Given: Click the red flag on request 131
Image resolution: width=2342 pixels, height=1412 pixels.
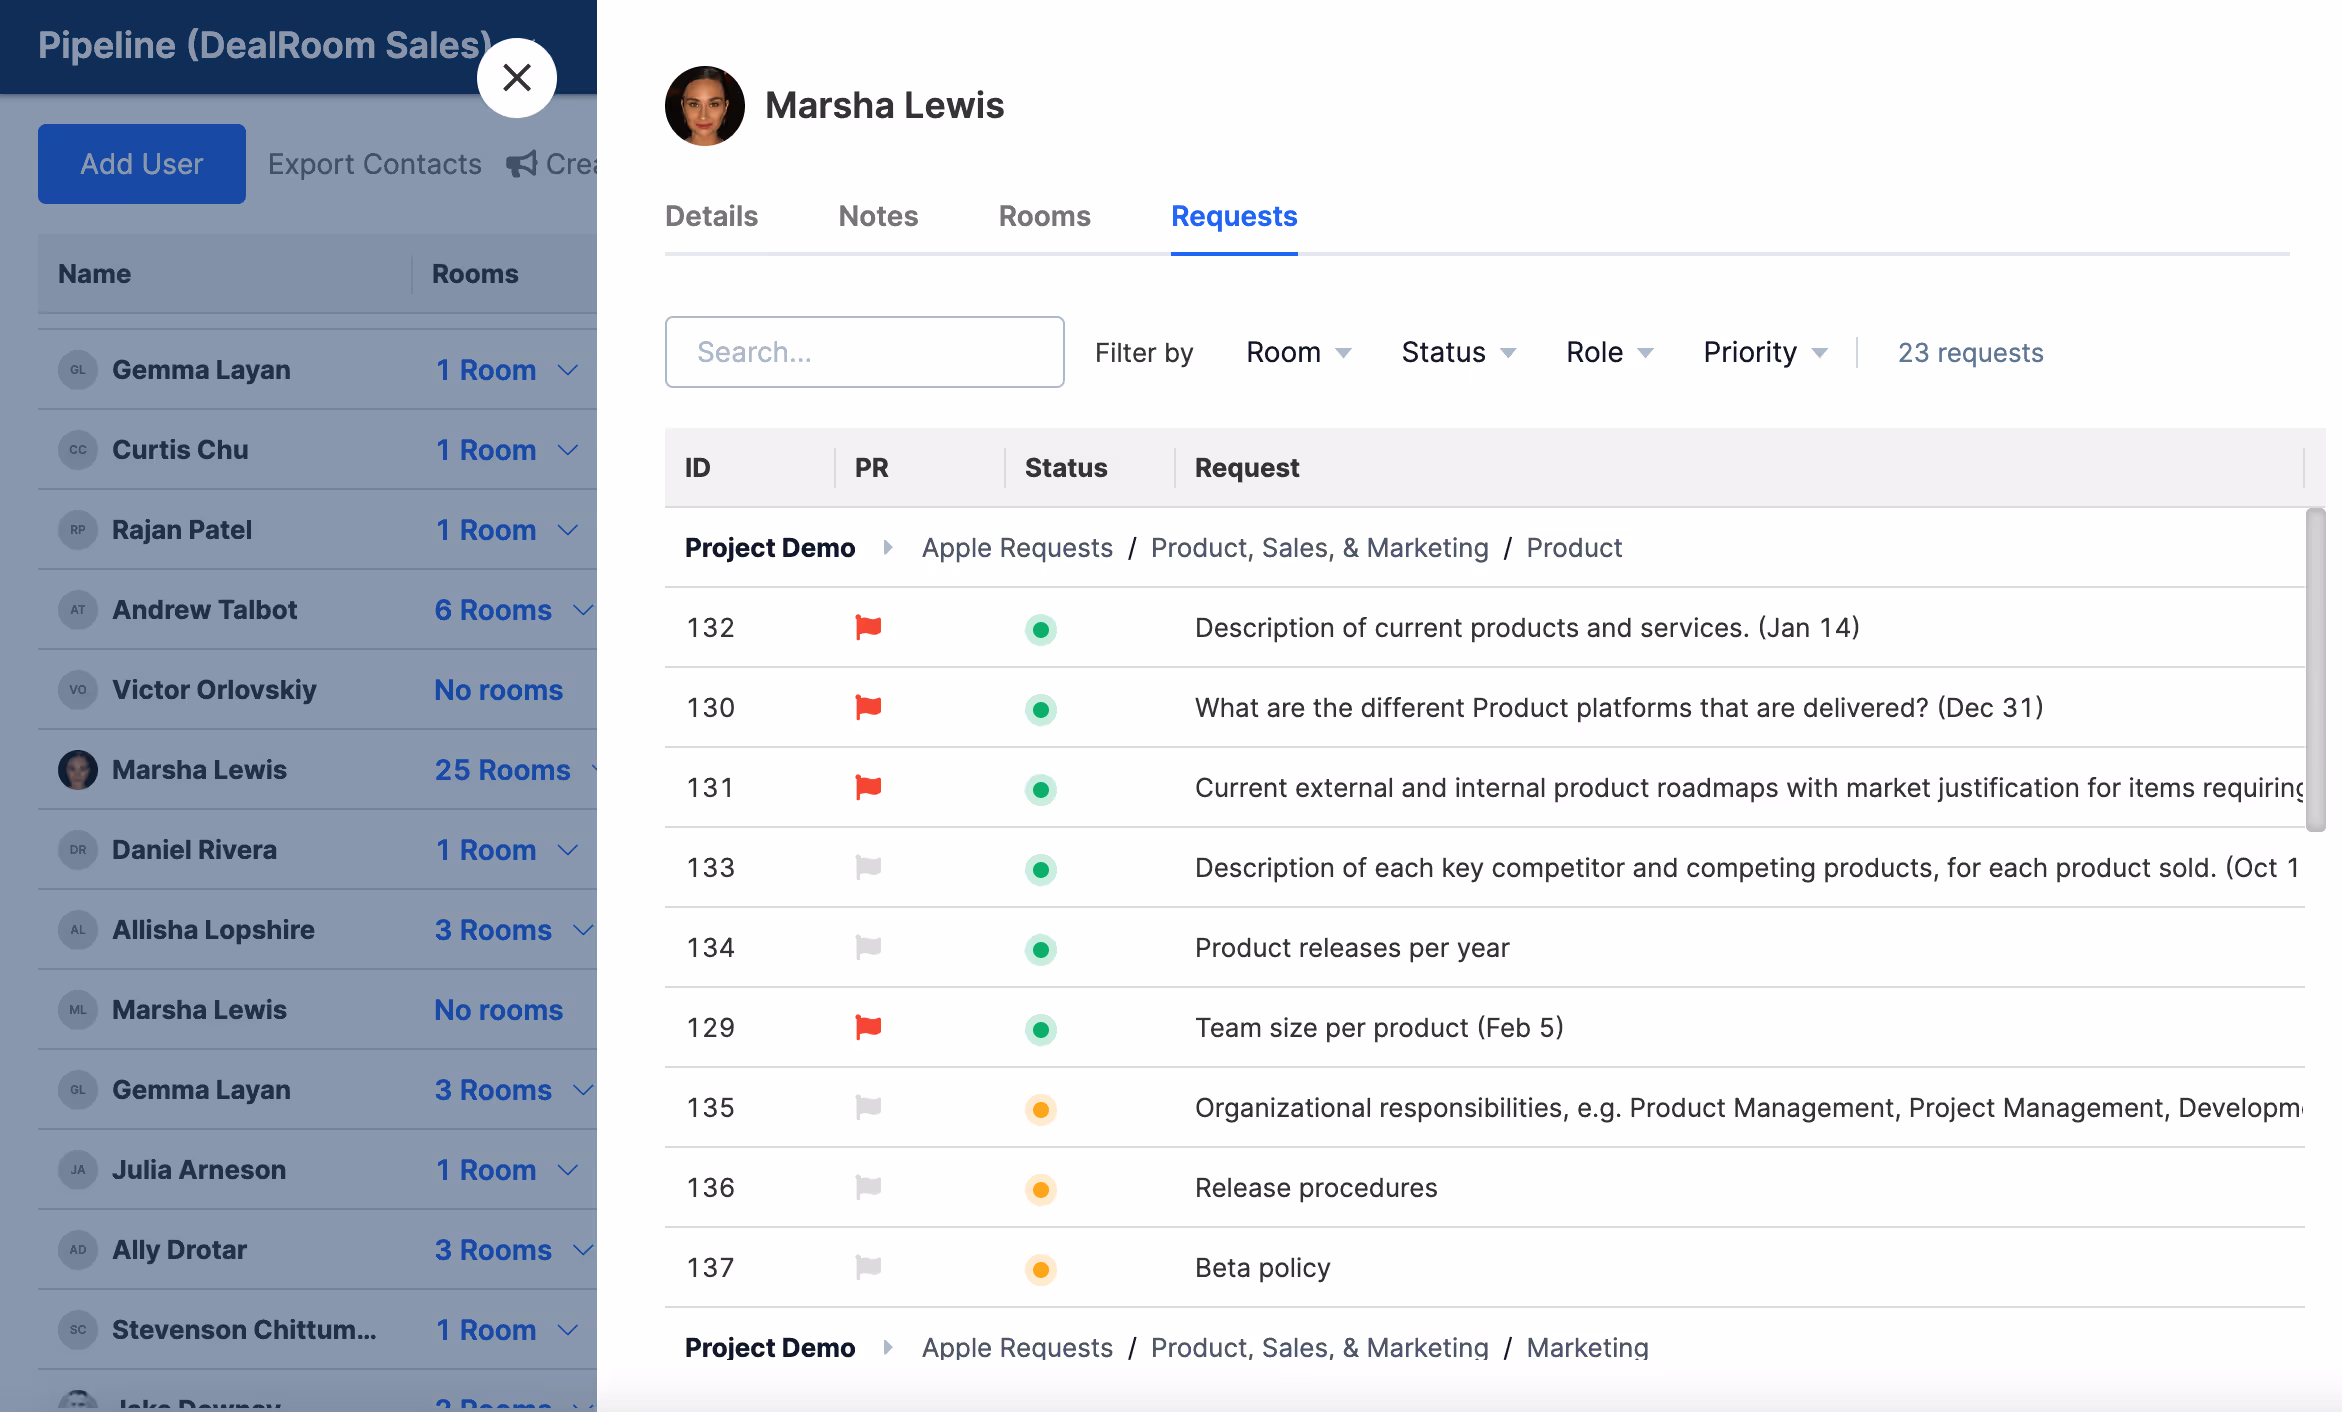Looking at the screenshot, I should (x=868, y=788).
